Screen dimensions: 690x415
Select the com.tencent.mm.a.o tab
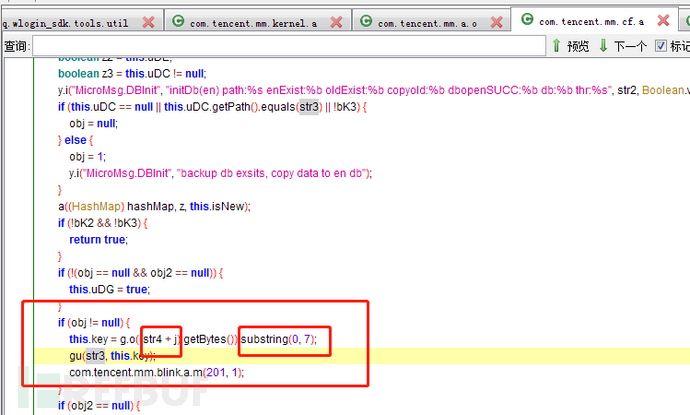[427, 23]
